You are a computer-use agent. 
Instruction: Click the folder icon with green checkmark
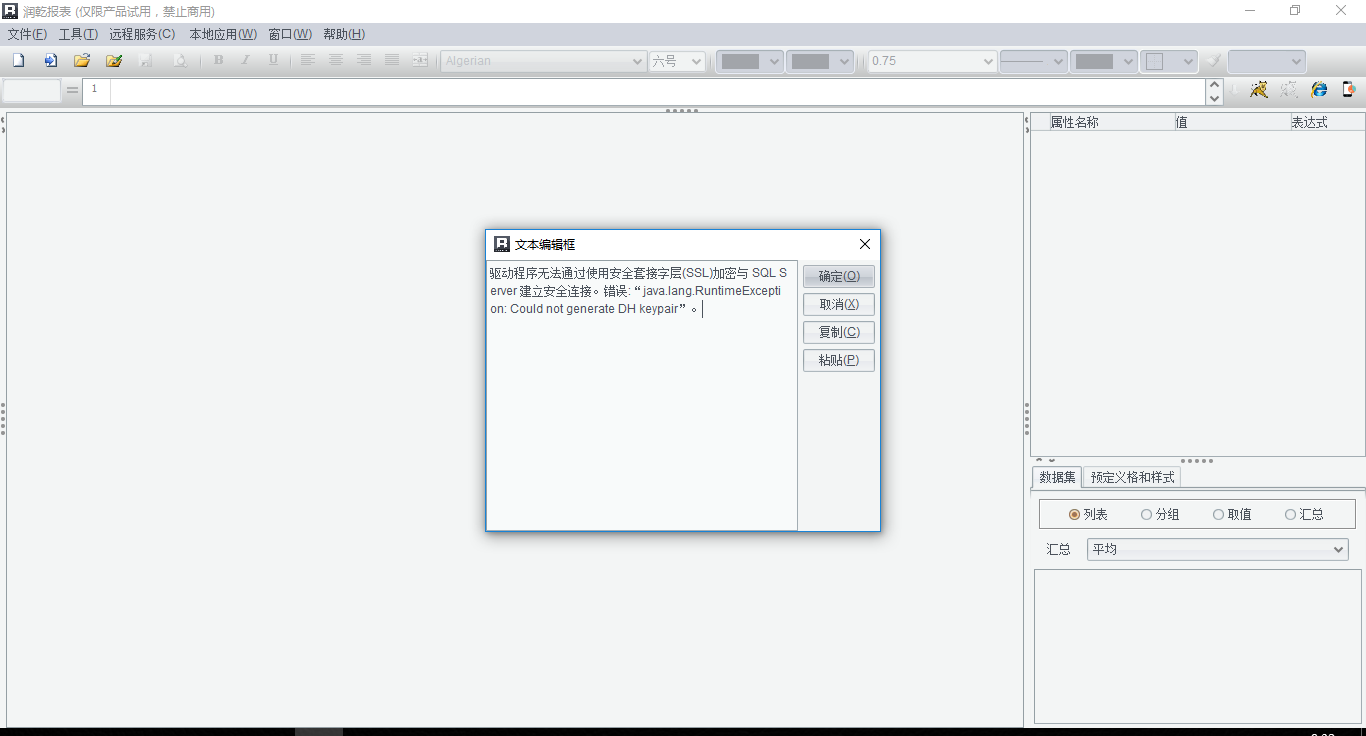114,61
